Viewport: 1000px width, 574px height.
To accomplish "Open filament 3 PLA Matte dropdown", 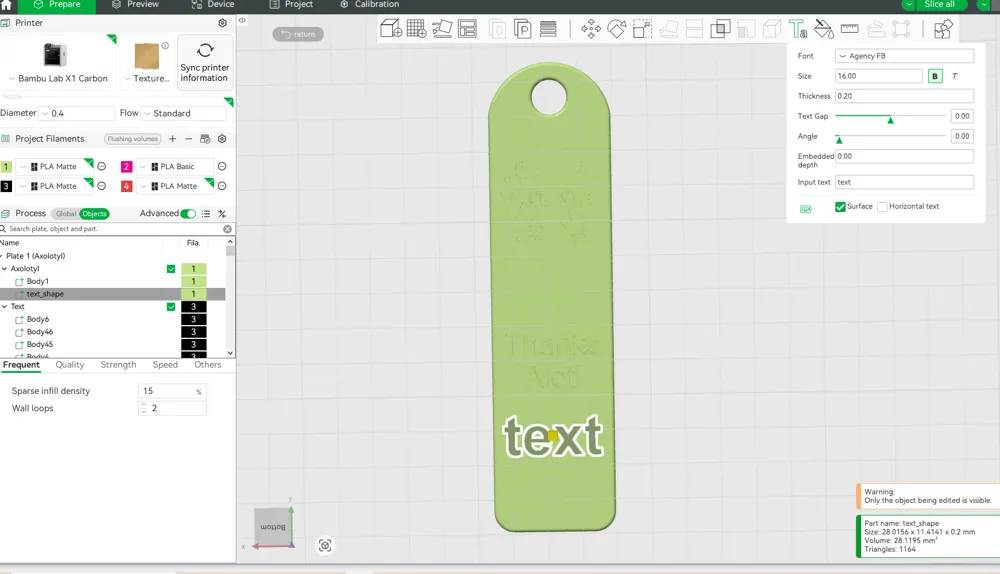I will point(54,186).
